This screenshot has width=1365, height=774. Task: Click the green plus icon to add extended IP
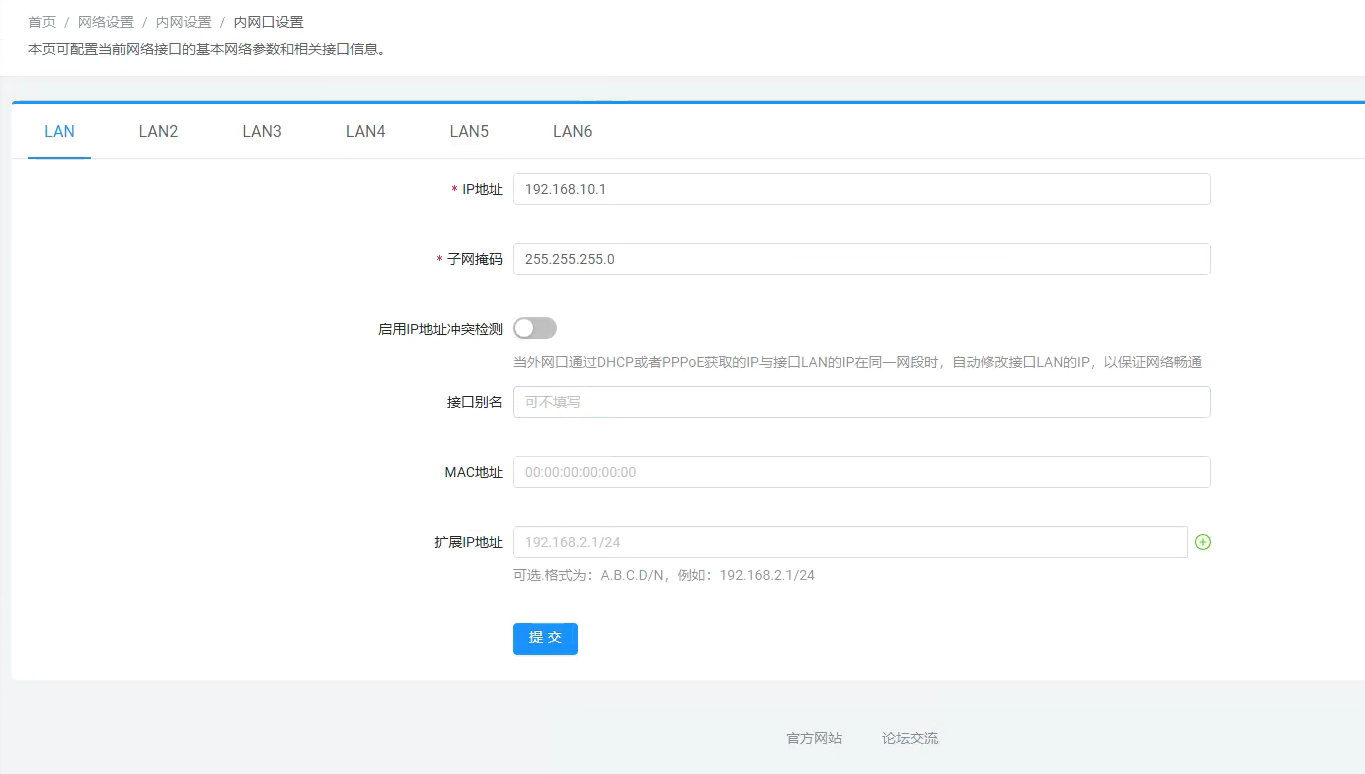pos(1202,541)
